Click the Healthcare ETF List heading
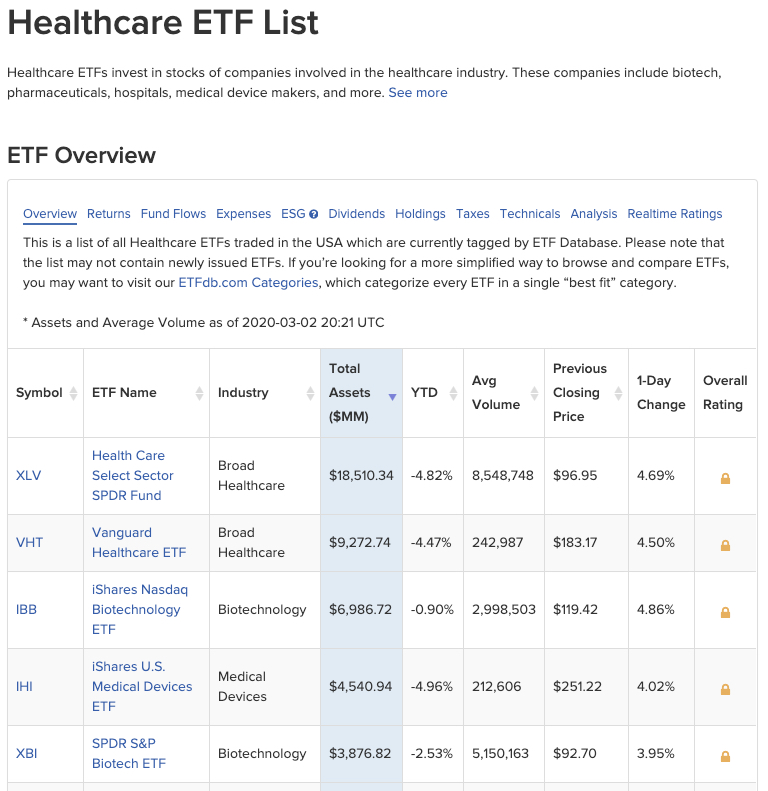The width and height of the screenshot is (768, 791). (163, 23)
